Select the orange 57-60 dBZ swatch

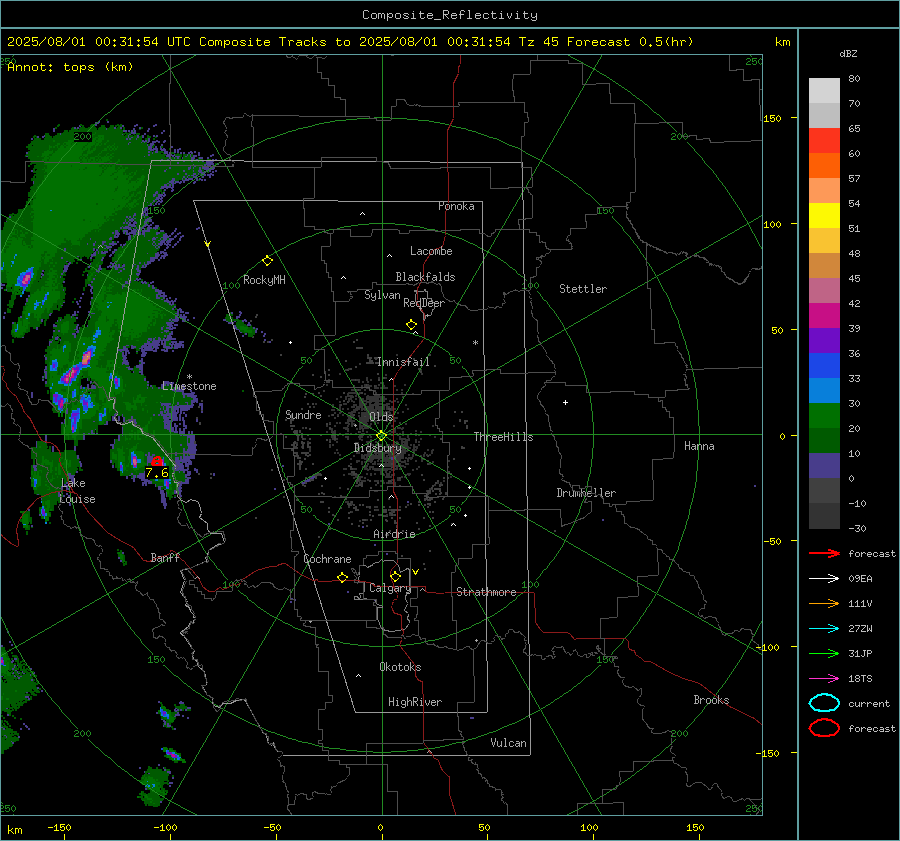coord(824,166)
